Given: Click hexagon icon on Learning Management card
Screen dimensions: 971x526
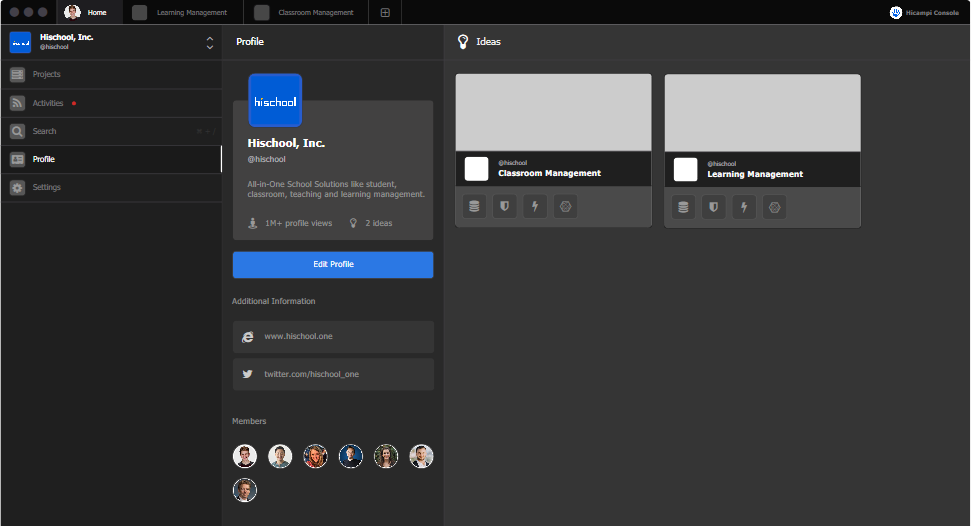Looking at the screenshot, I should (773, 207).
